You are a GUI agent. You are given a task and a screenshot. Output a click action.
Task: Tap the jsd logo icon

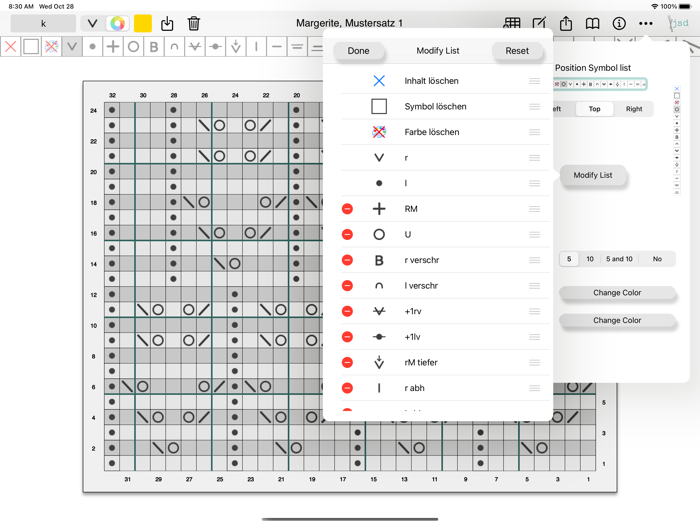679,23
